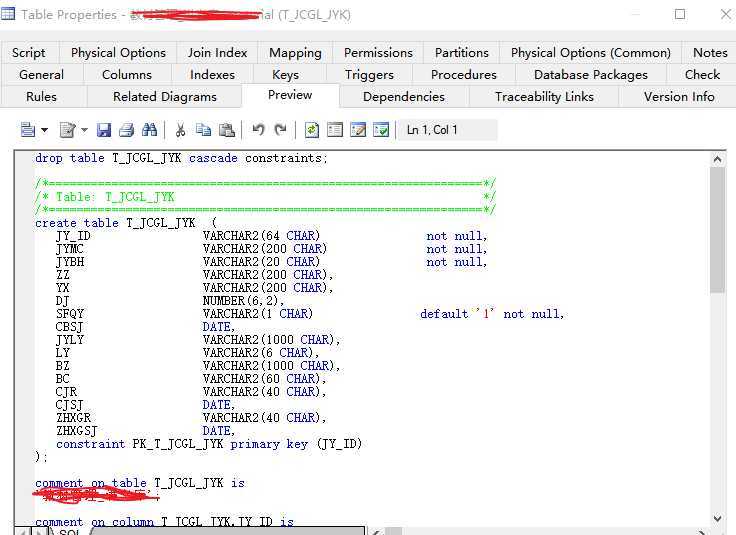Click the Select generation targets pencil icon

358,130
